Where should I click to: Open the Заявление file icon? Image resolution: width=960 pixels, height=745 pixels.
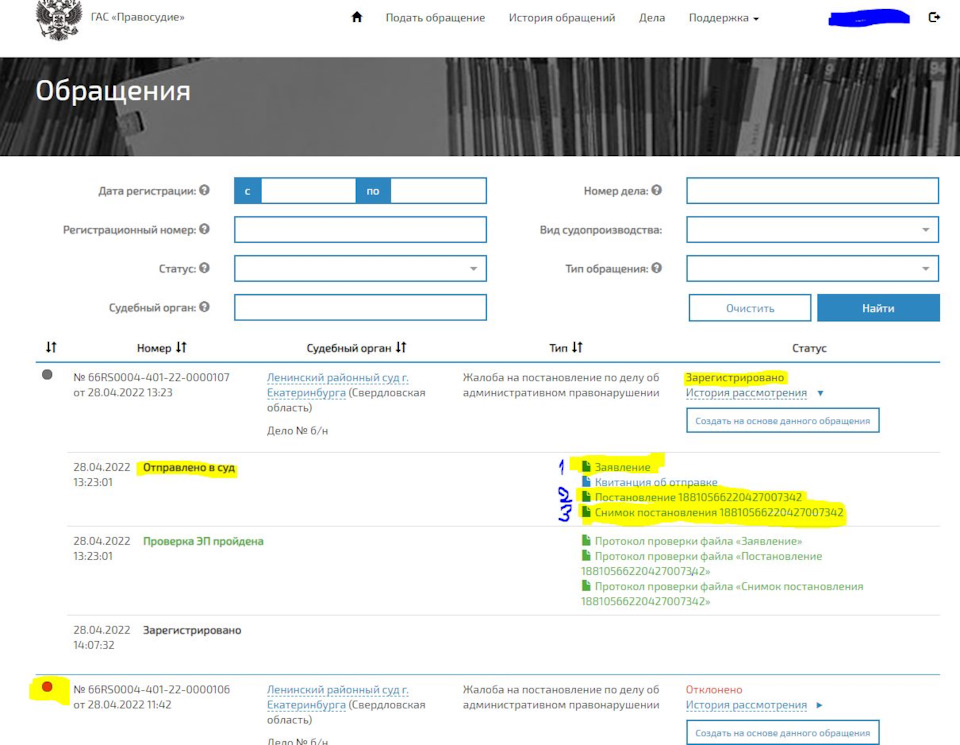coord(586,466)
